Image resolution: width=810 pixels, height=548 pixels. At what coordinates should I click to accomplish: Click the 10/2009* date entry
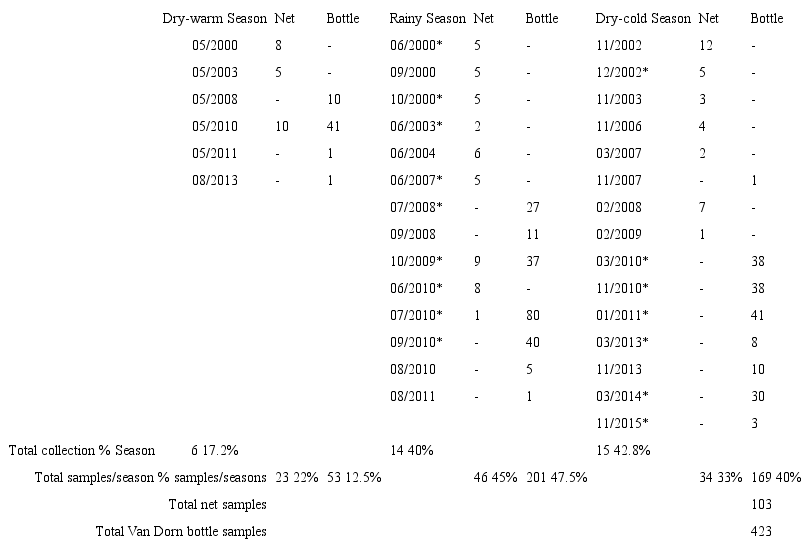[415, 261]
